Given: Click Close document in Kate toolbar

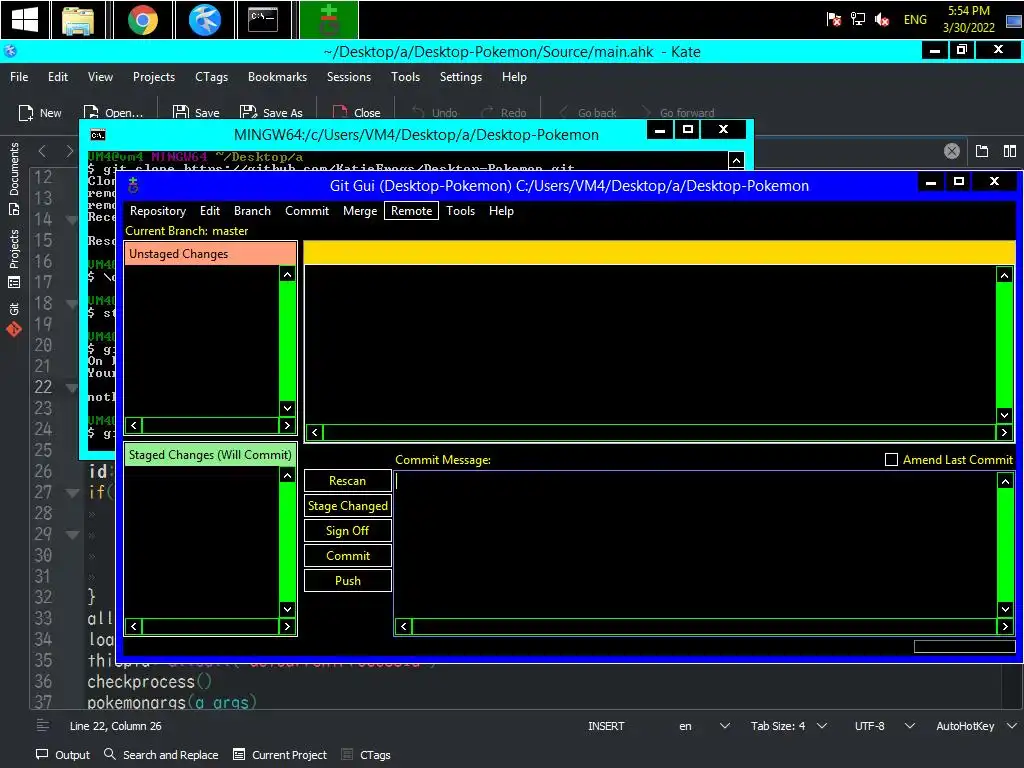Looking at the screenshot, I should (x=357, y=113).
